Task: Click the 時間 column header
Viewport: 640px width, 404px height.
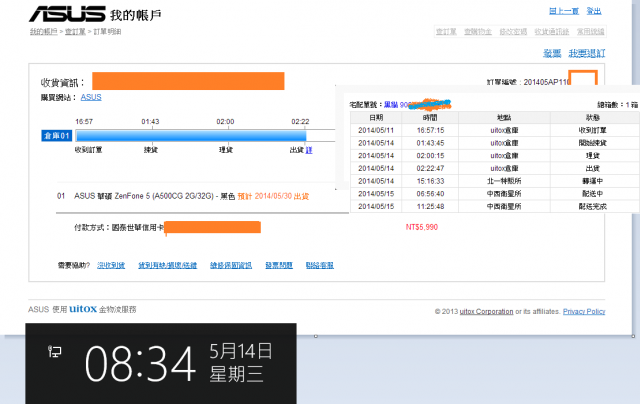Action: pos(430,118)
